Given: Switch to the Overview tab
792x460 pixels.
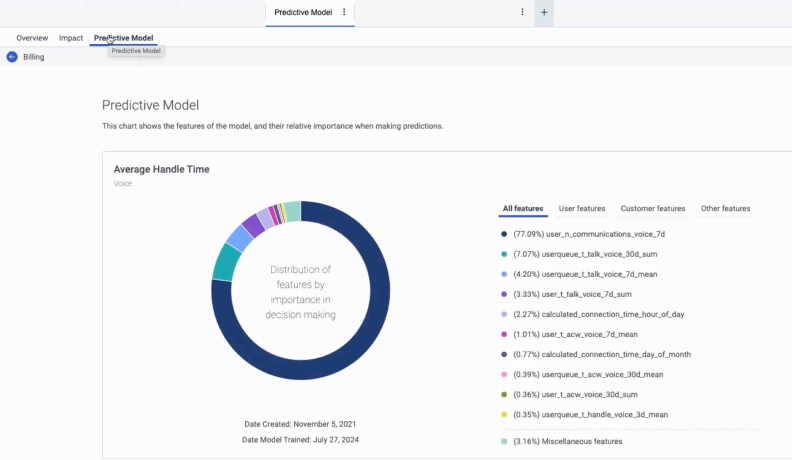Looking at the screenshot, I should point(32,38).
